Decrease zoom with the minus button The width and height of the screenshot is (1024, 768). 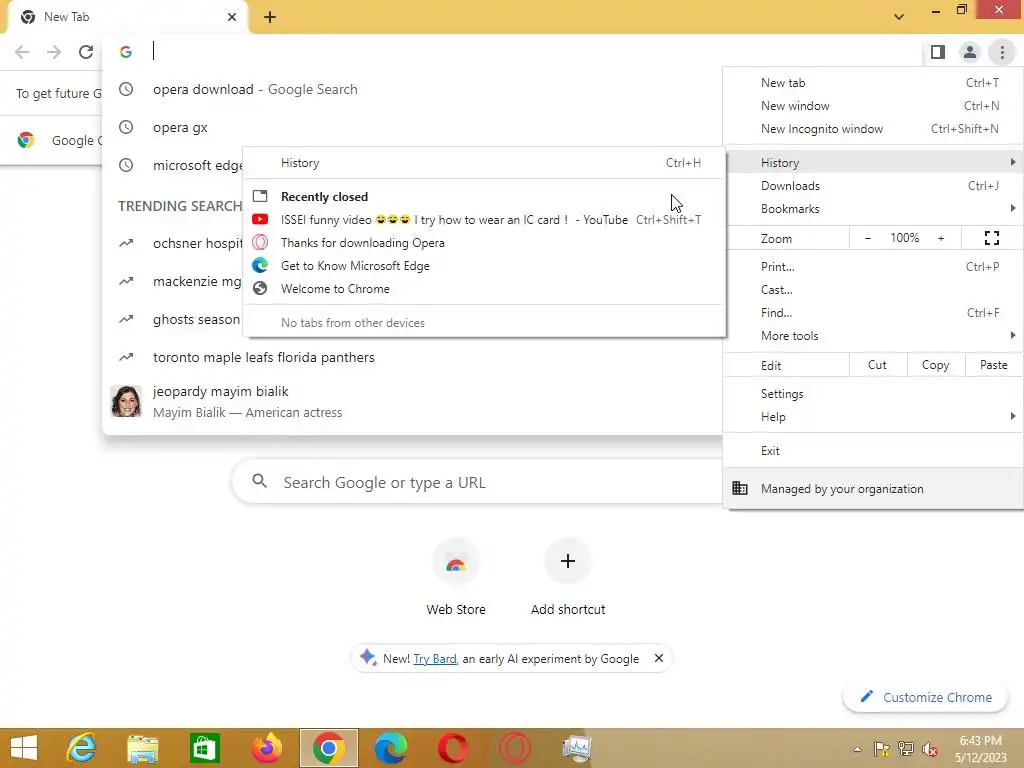tap(868, 238)
